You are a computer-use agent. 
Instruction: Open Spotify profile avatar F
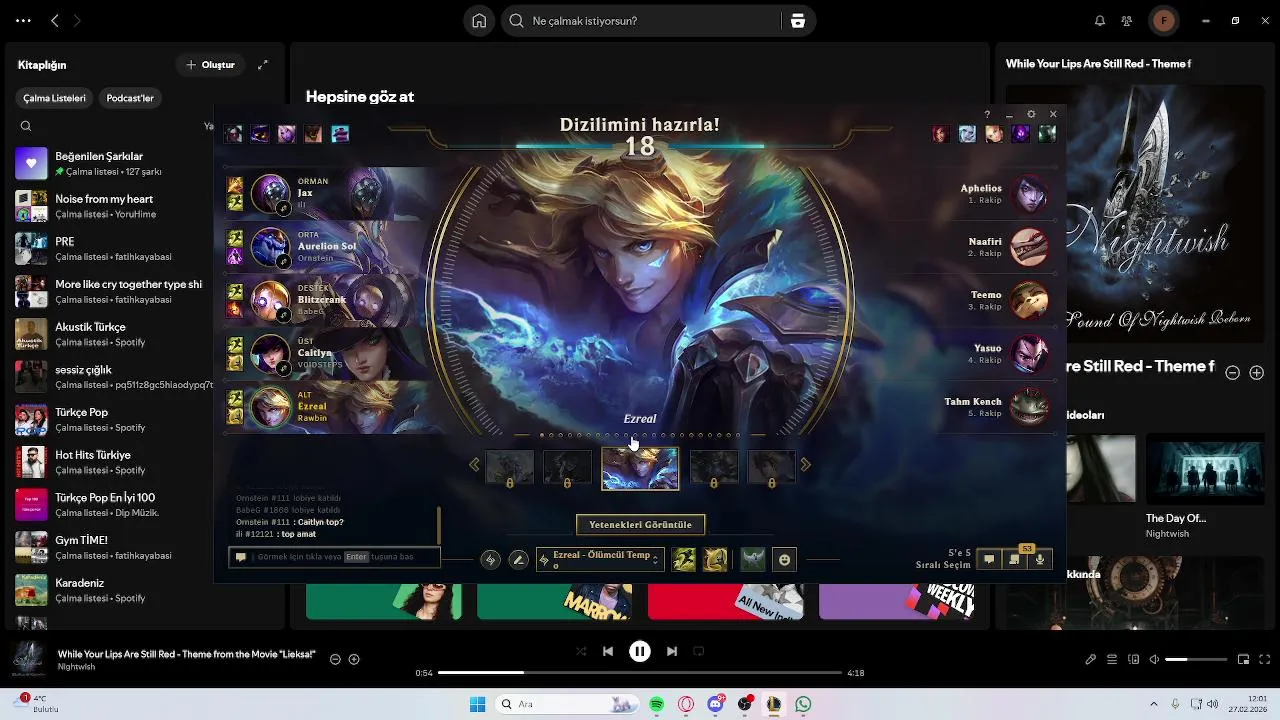pyautogui.click(x=1163, y=21)
